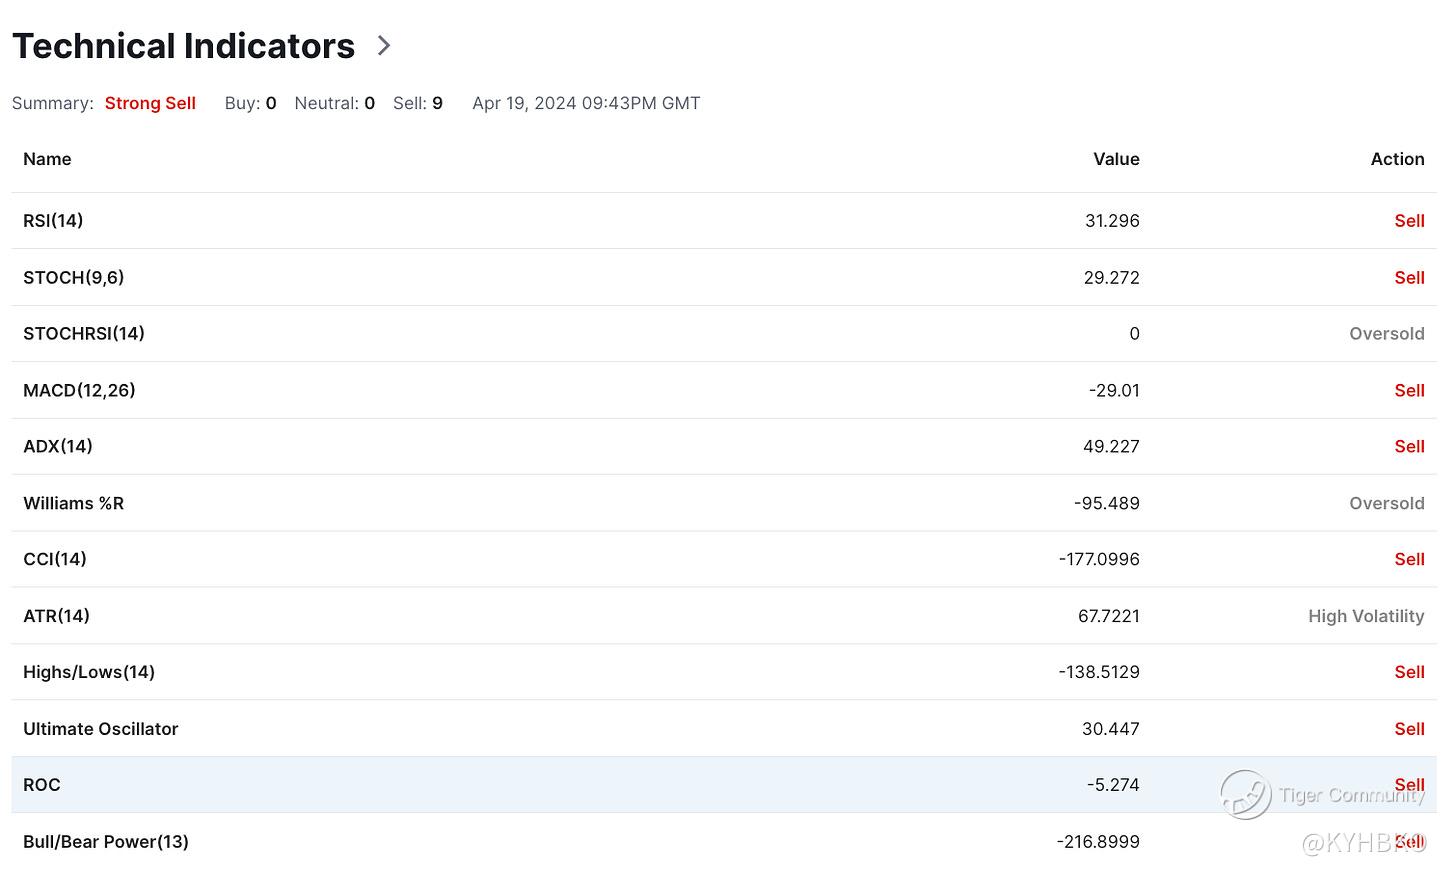Click the Strong Sell summary label
1456x876 pixels.
pyautogui.click(x=150, y=103)
